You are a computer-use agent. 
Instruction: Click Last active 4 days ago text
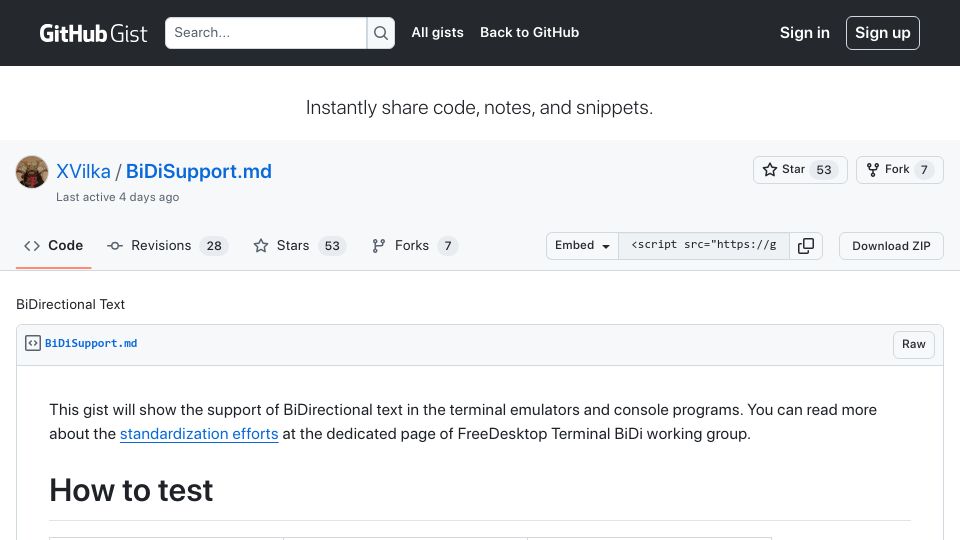click(118, 197)
